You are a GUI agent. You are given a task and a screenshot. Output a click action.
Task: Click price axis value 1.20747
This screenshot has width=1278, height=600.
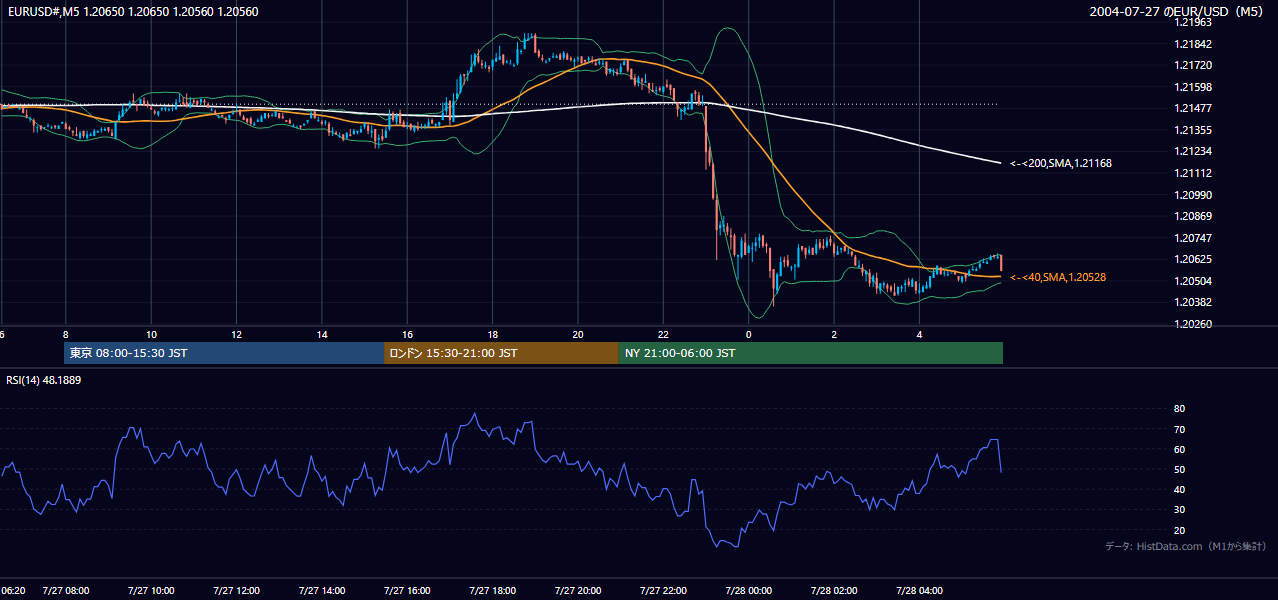[1192, 238]
